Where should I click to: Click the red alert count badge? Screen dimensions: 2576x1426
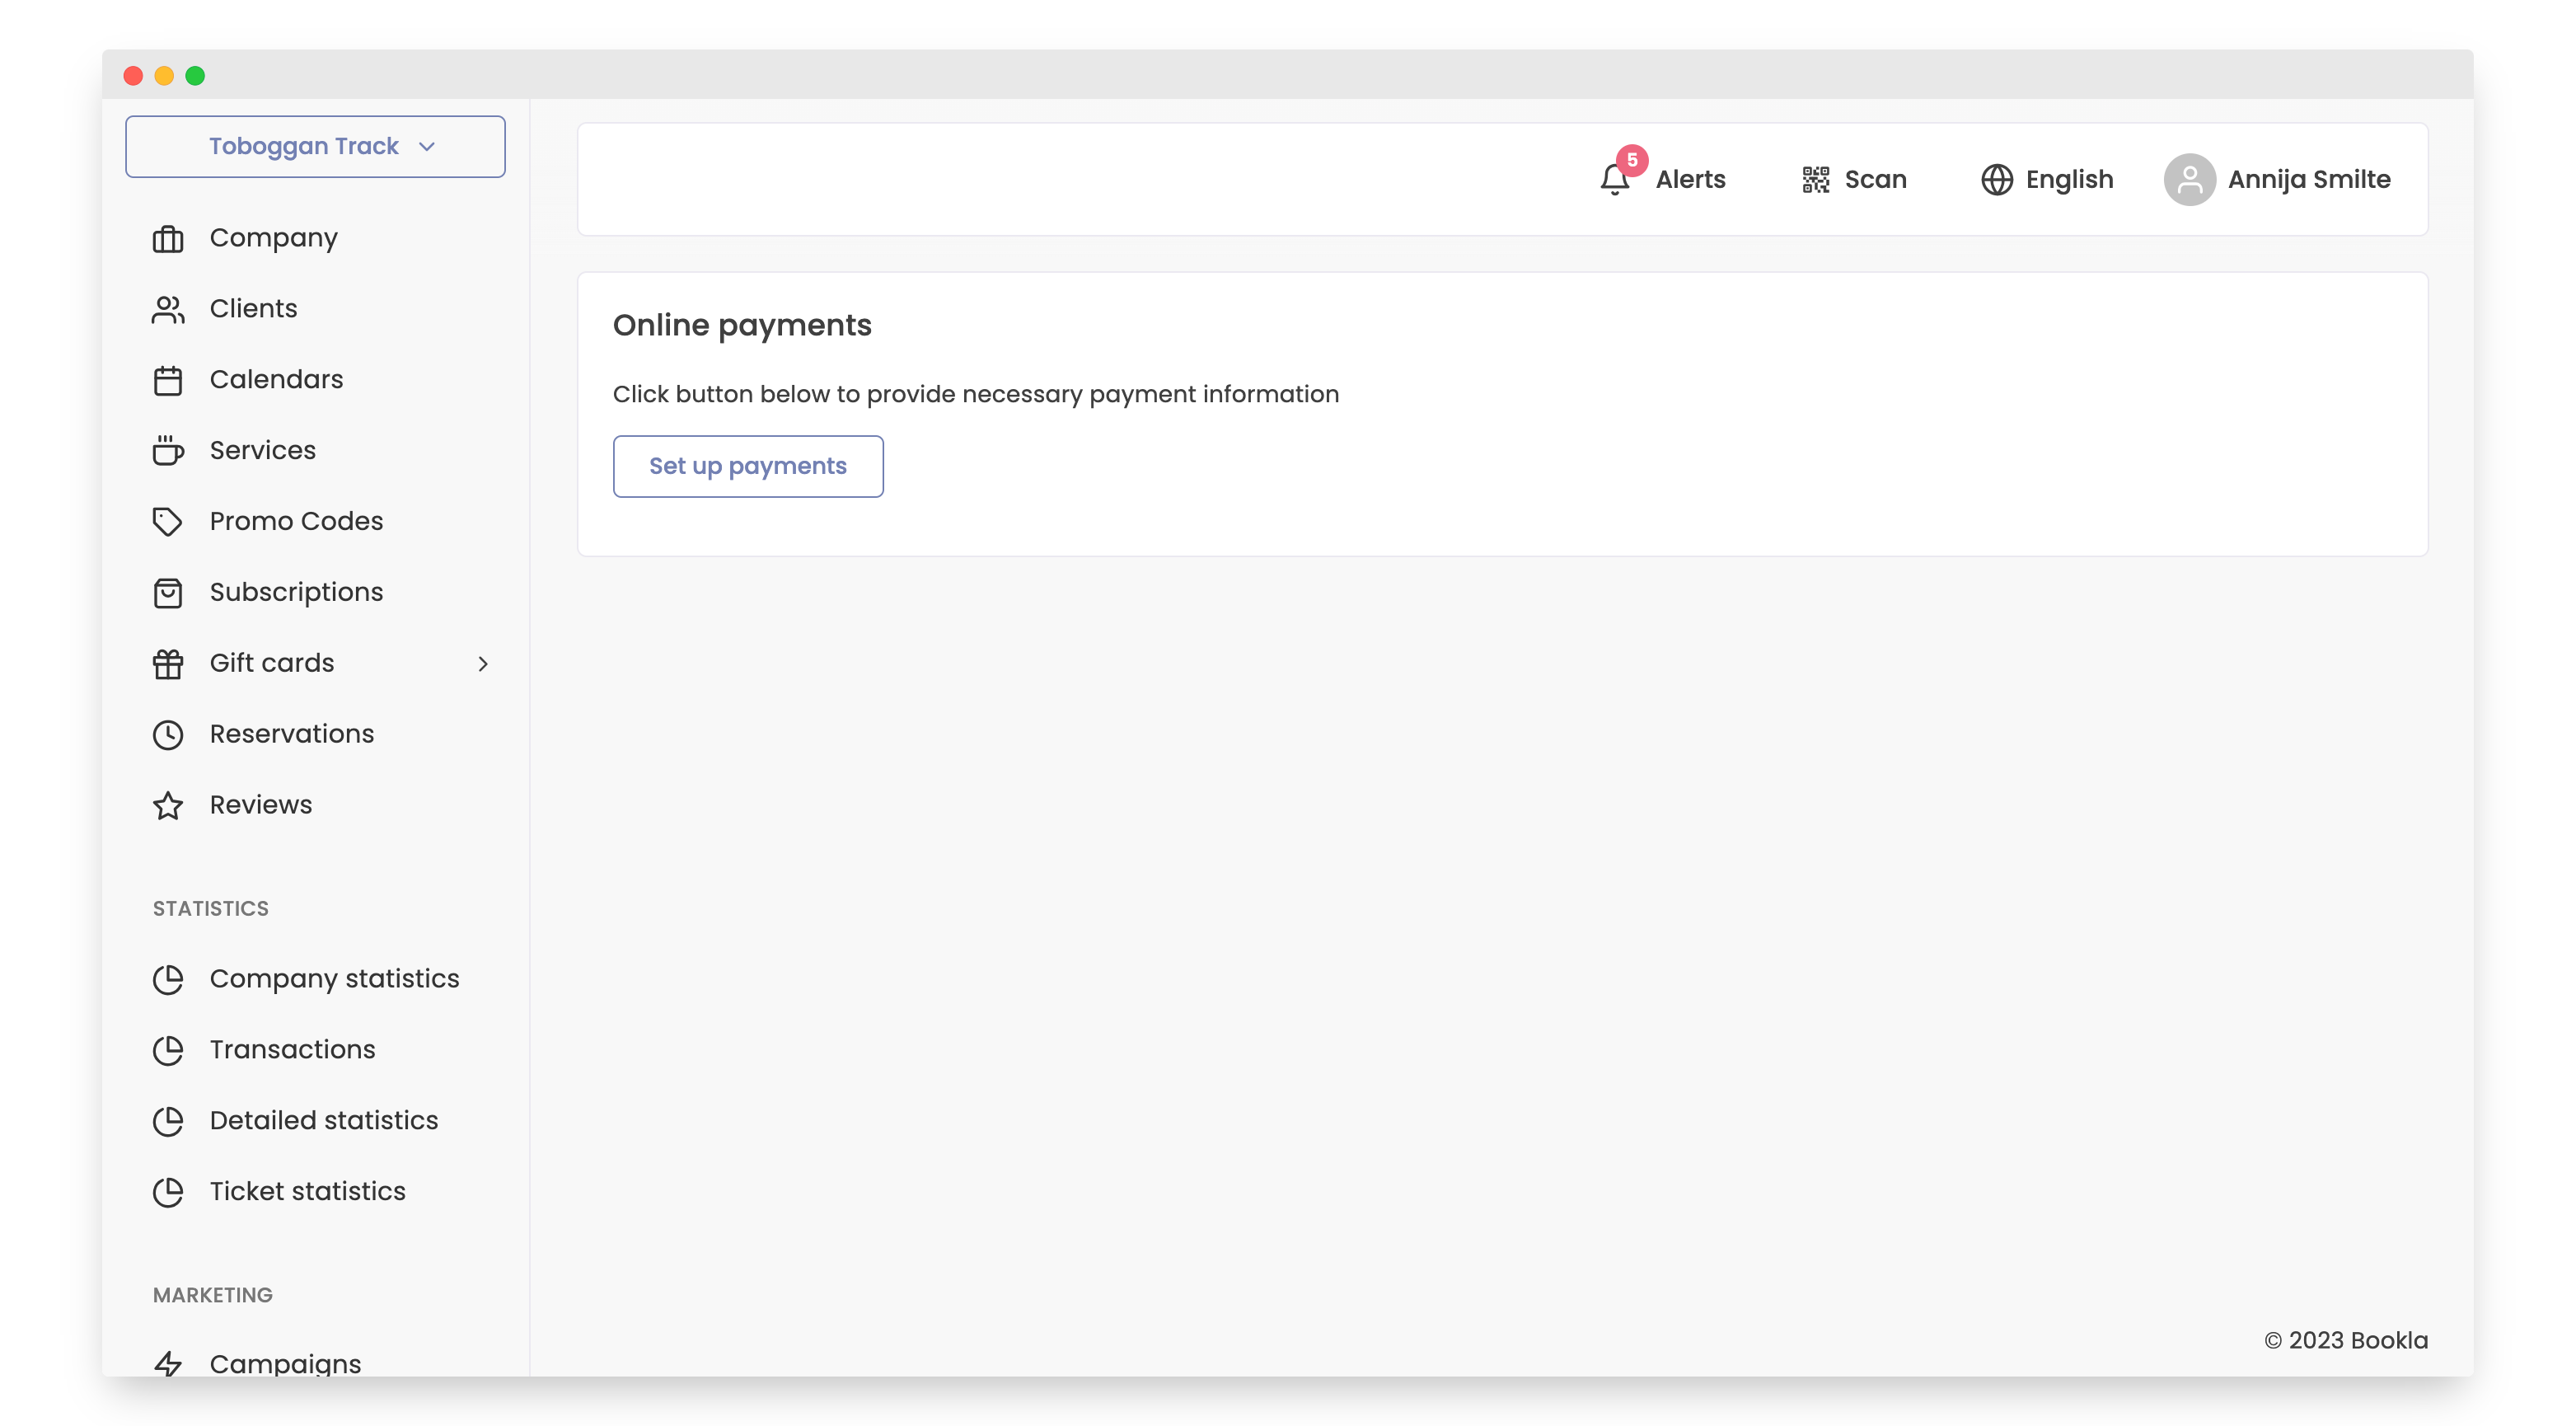(x=1632, y=160)
